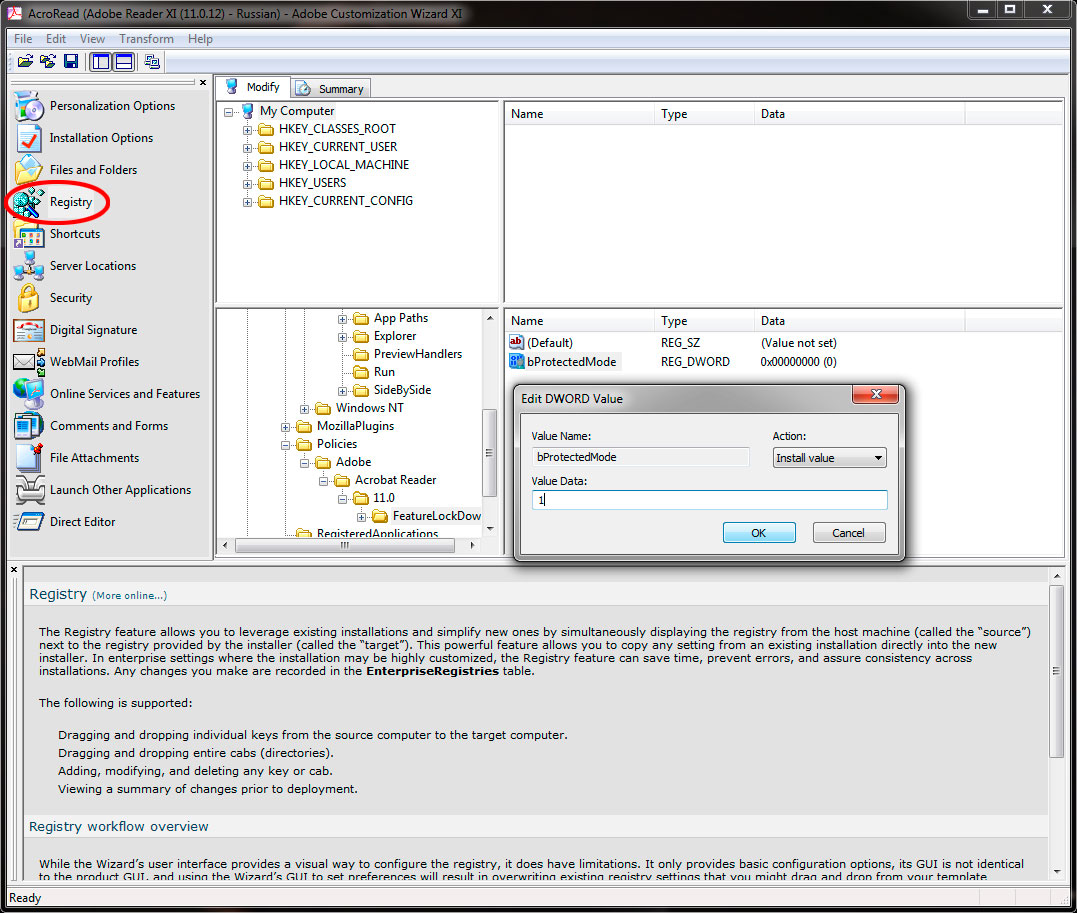Open Installation Options via its checkmark icon
The height and width of the screenshot is (913, 1077).
[29, 138]
